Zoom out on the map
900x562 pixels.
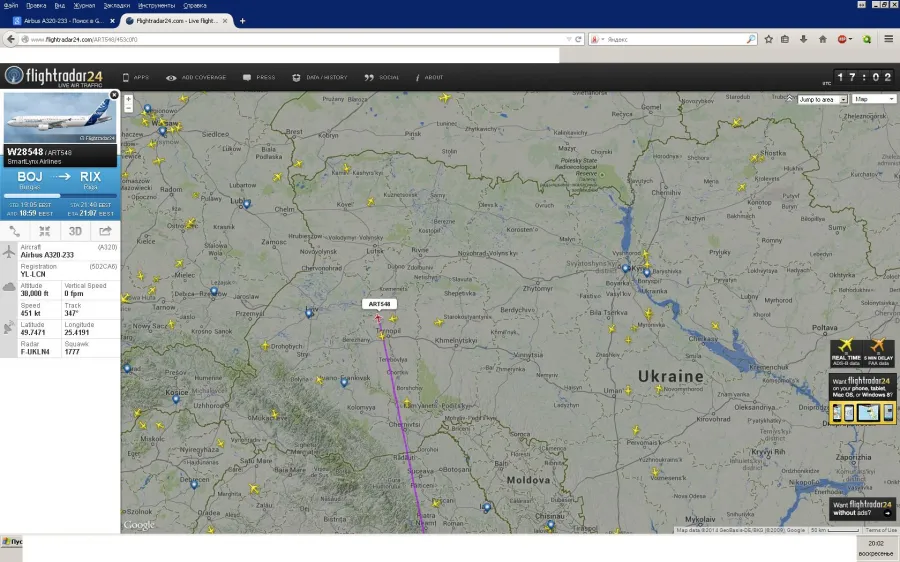(x=129, y=108)
